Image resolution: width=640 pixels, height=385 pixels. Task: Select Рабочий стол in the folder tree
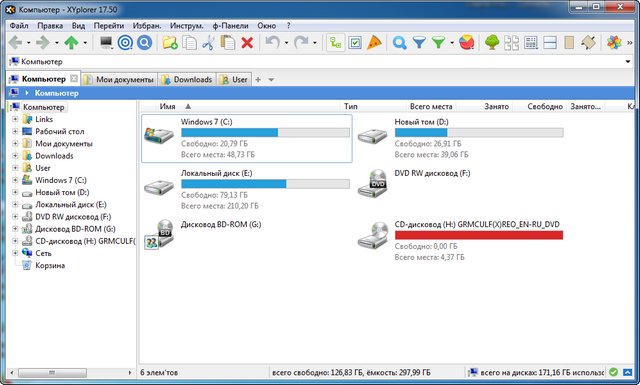[x=60, y=131]
